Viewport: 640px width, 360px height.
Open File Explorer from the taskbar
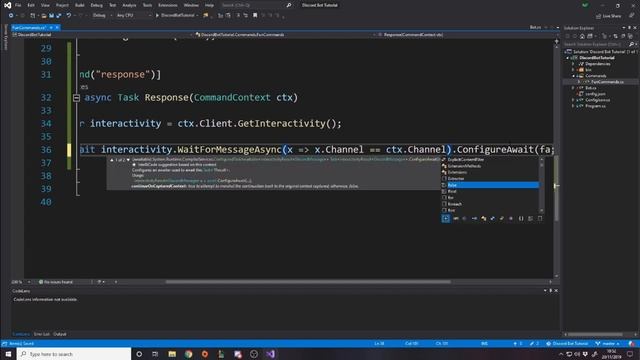pos(172,354)
